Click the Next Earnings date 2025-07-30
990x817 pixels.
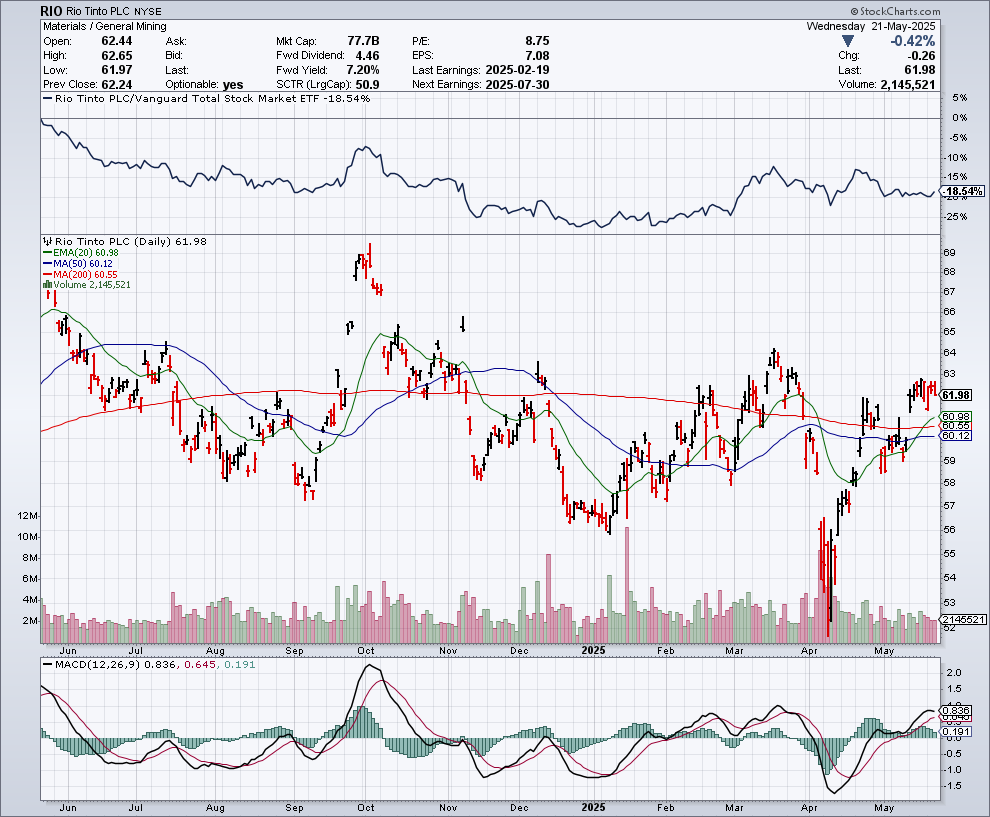[x=517, y=85]
